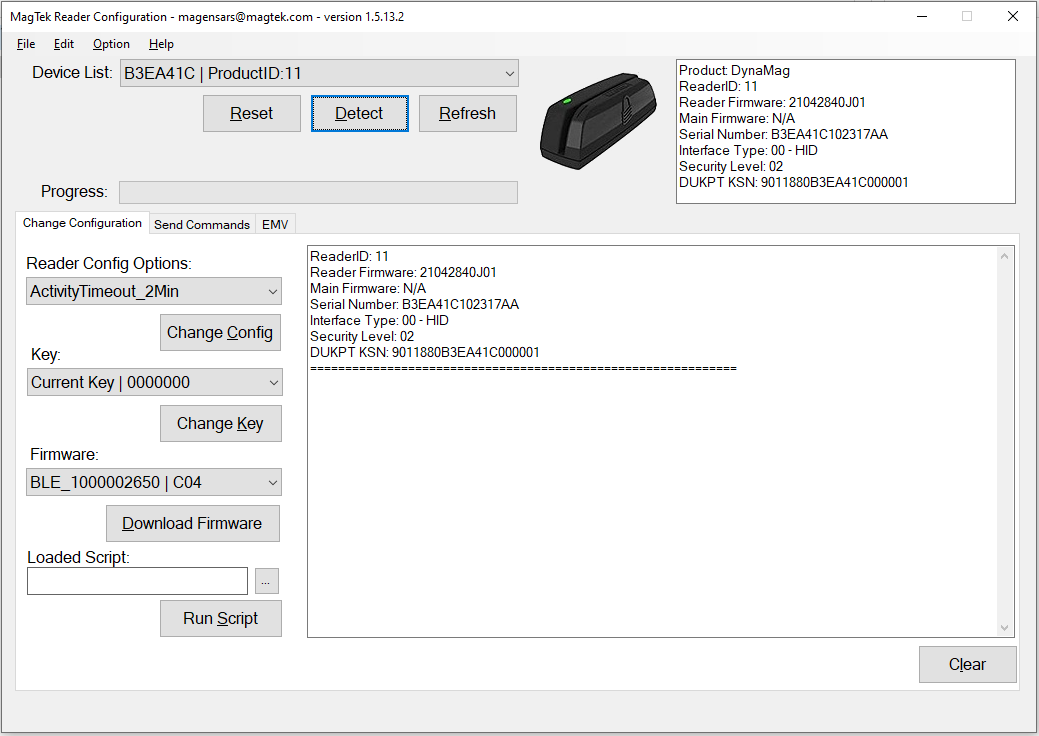
Task: Open the Edit menu
Action: coord(64,44)
